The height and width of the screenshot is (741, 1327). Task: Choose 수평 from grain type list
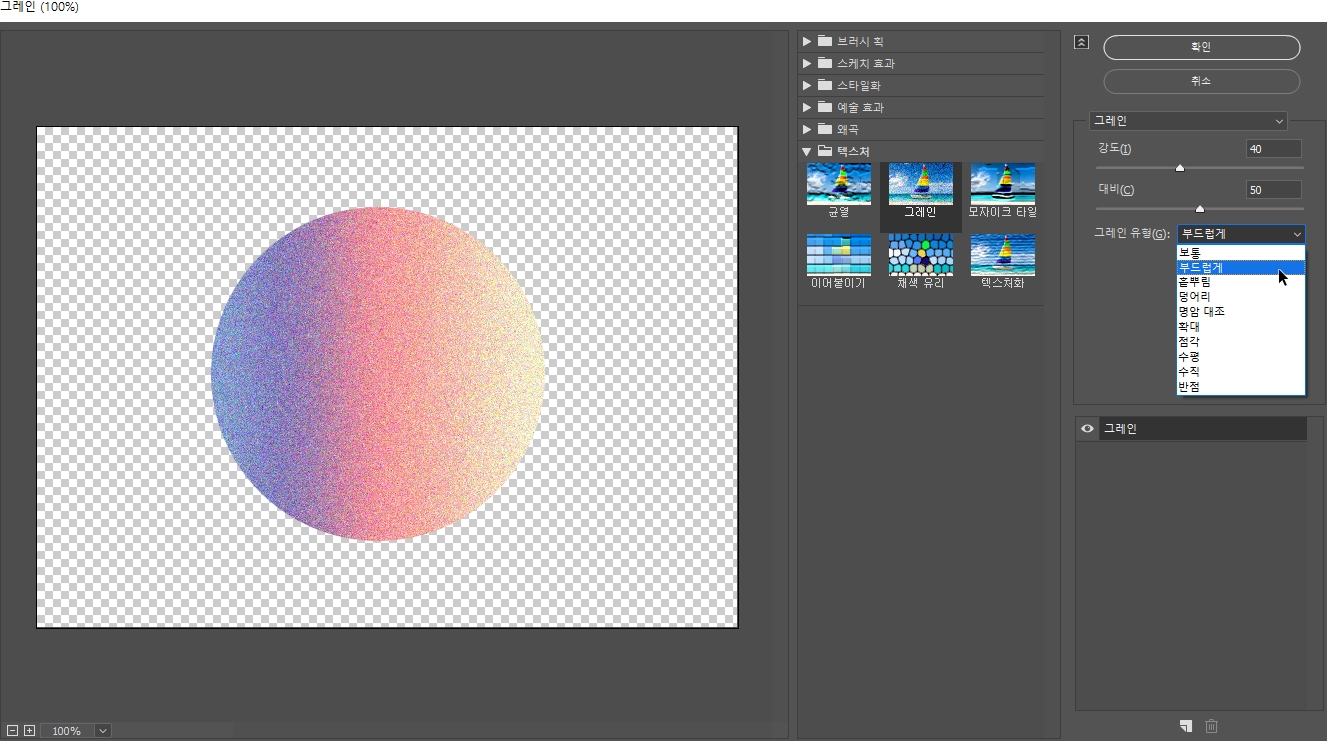pos(1241,356)
